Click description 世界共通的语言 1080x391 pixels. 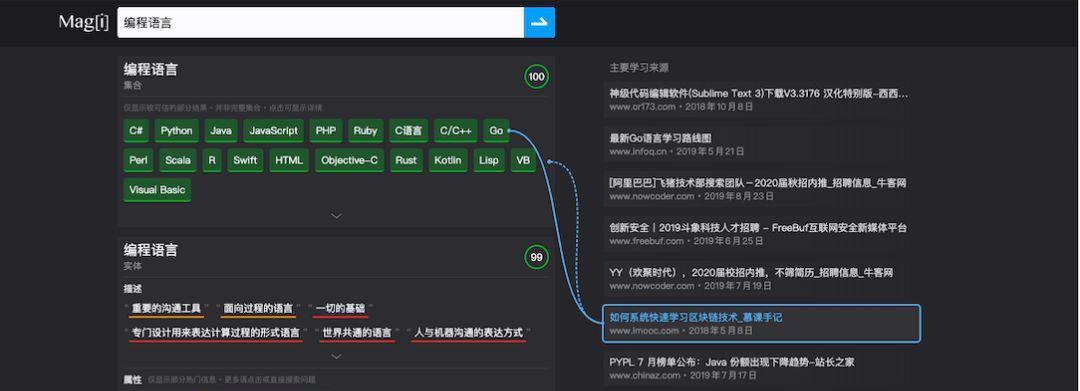[357, 333]
